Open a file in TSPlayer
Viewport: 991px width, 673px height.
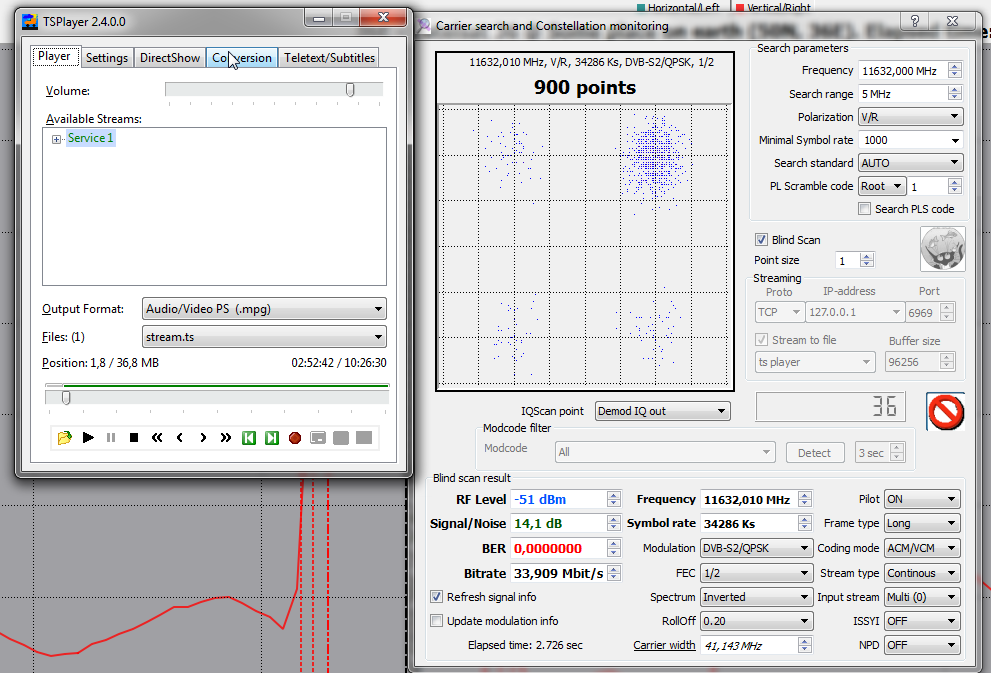coord(64,438)
